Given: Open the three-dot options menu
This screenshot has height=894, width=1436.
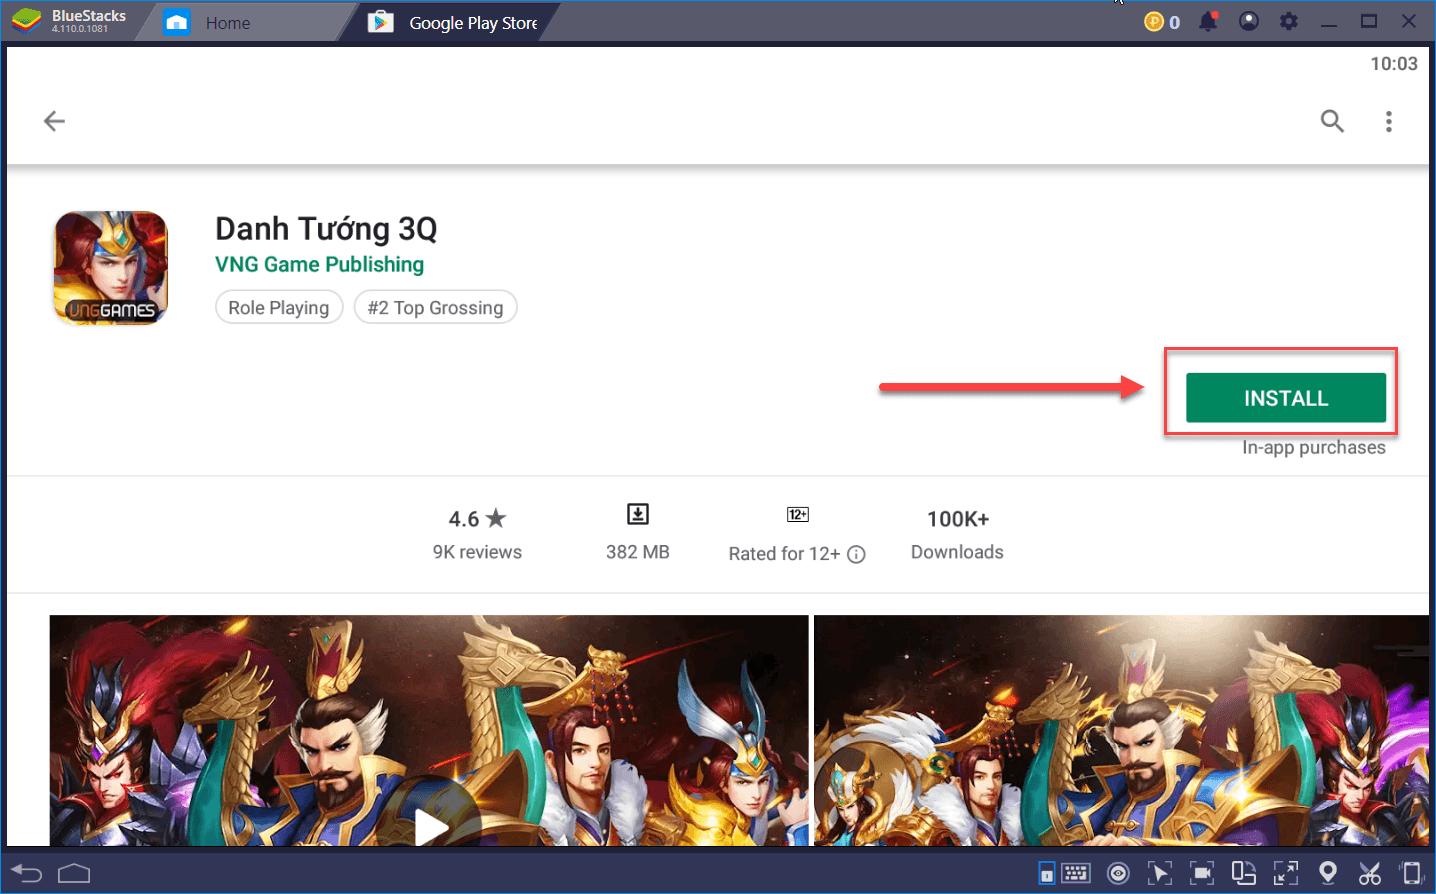Looking at the screenshot, I should click(1388, 121).
